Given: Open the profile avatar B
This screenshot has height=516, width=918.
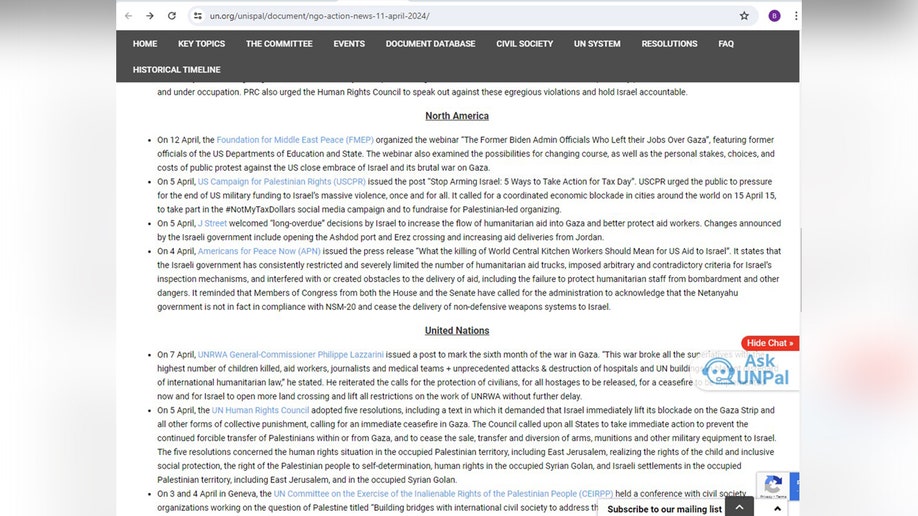Looking at the screenshot, I should point(774,16).
